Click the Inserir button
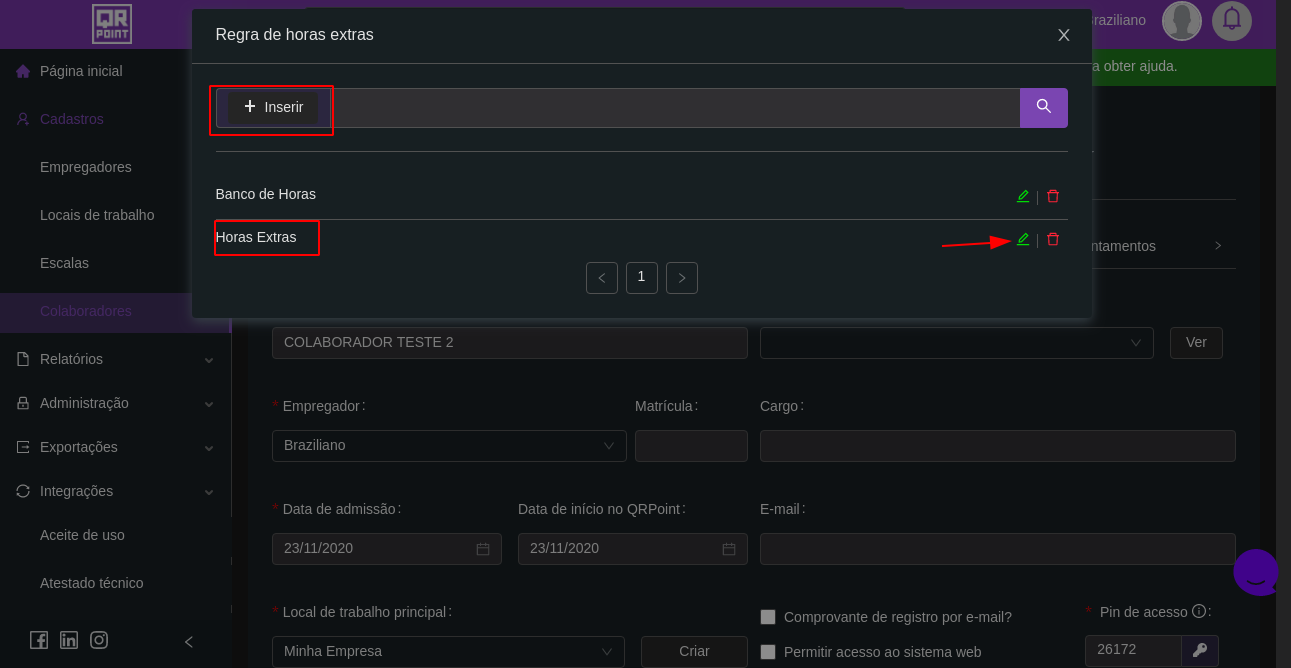Screen dimensions: 1291x668 [x=273, y=107]
